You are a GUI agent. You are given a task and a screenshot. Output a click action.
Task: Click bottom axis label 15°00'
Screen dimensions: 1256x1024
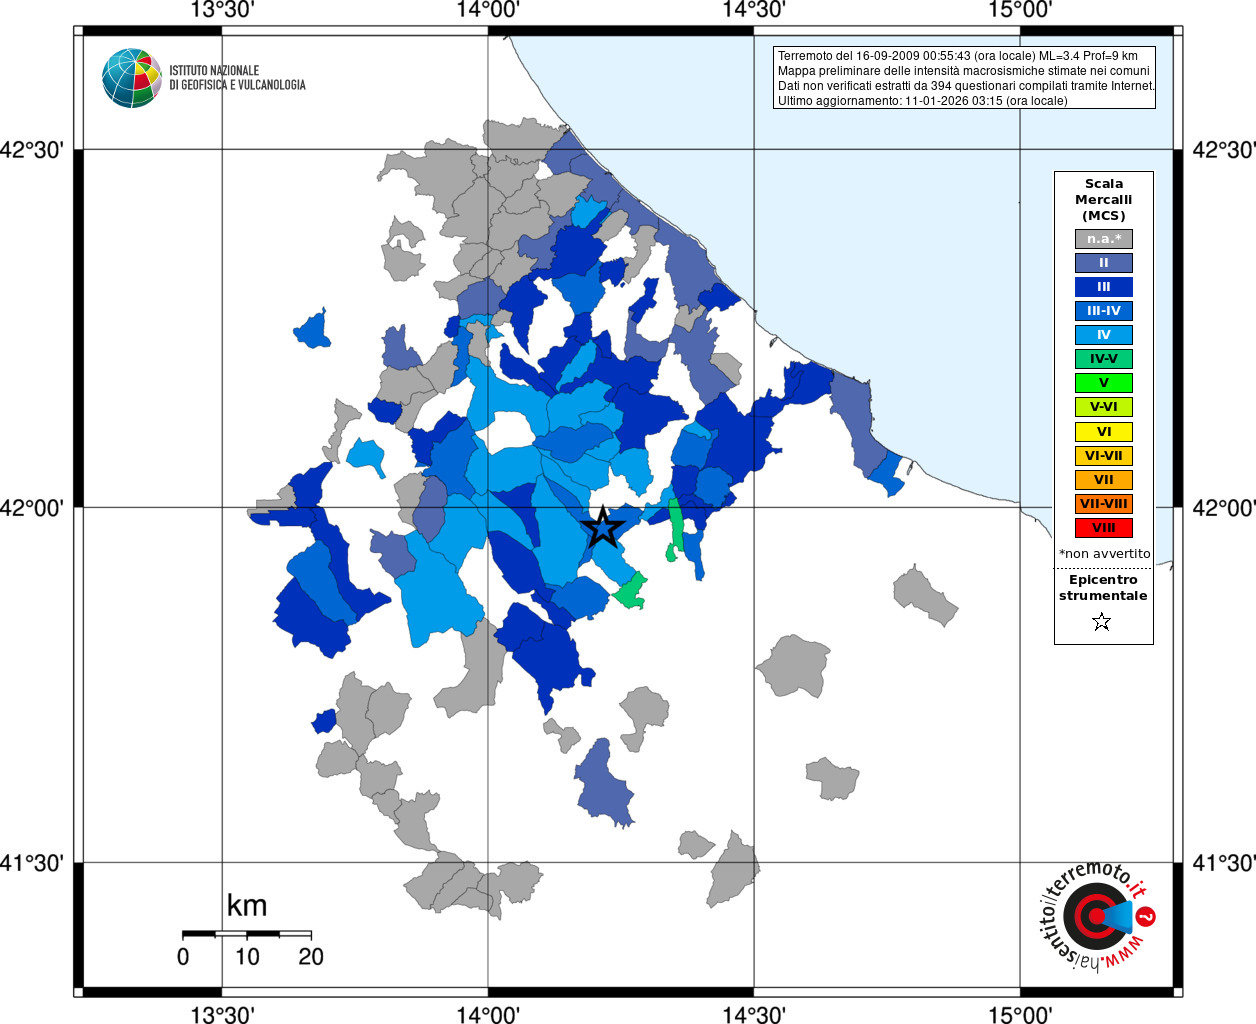click(x=1020, y=1014)
